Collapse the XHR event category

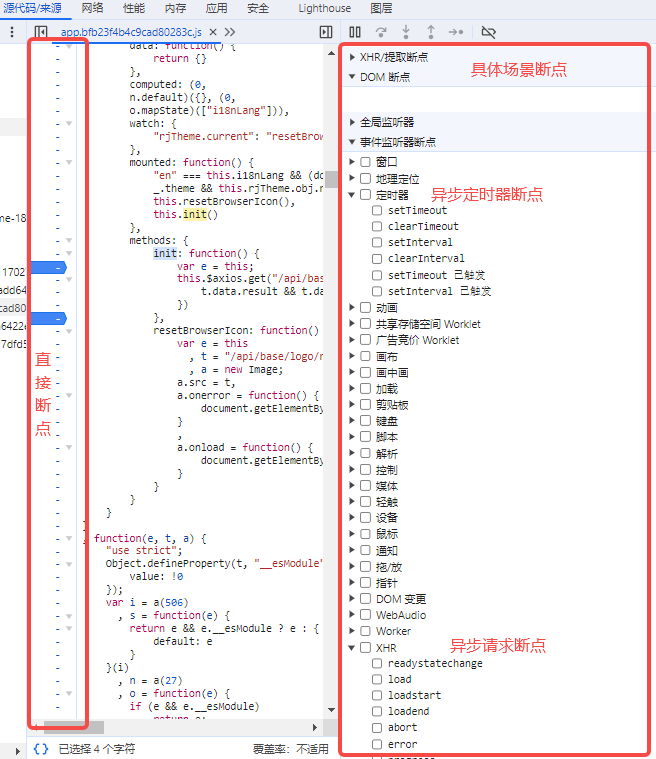click(x=352, y=648)
